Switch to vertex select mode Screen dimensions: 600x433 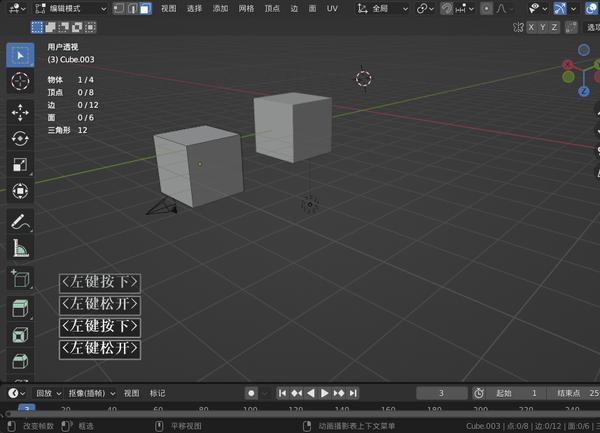pyautogui.click(x=119, y=8)
